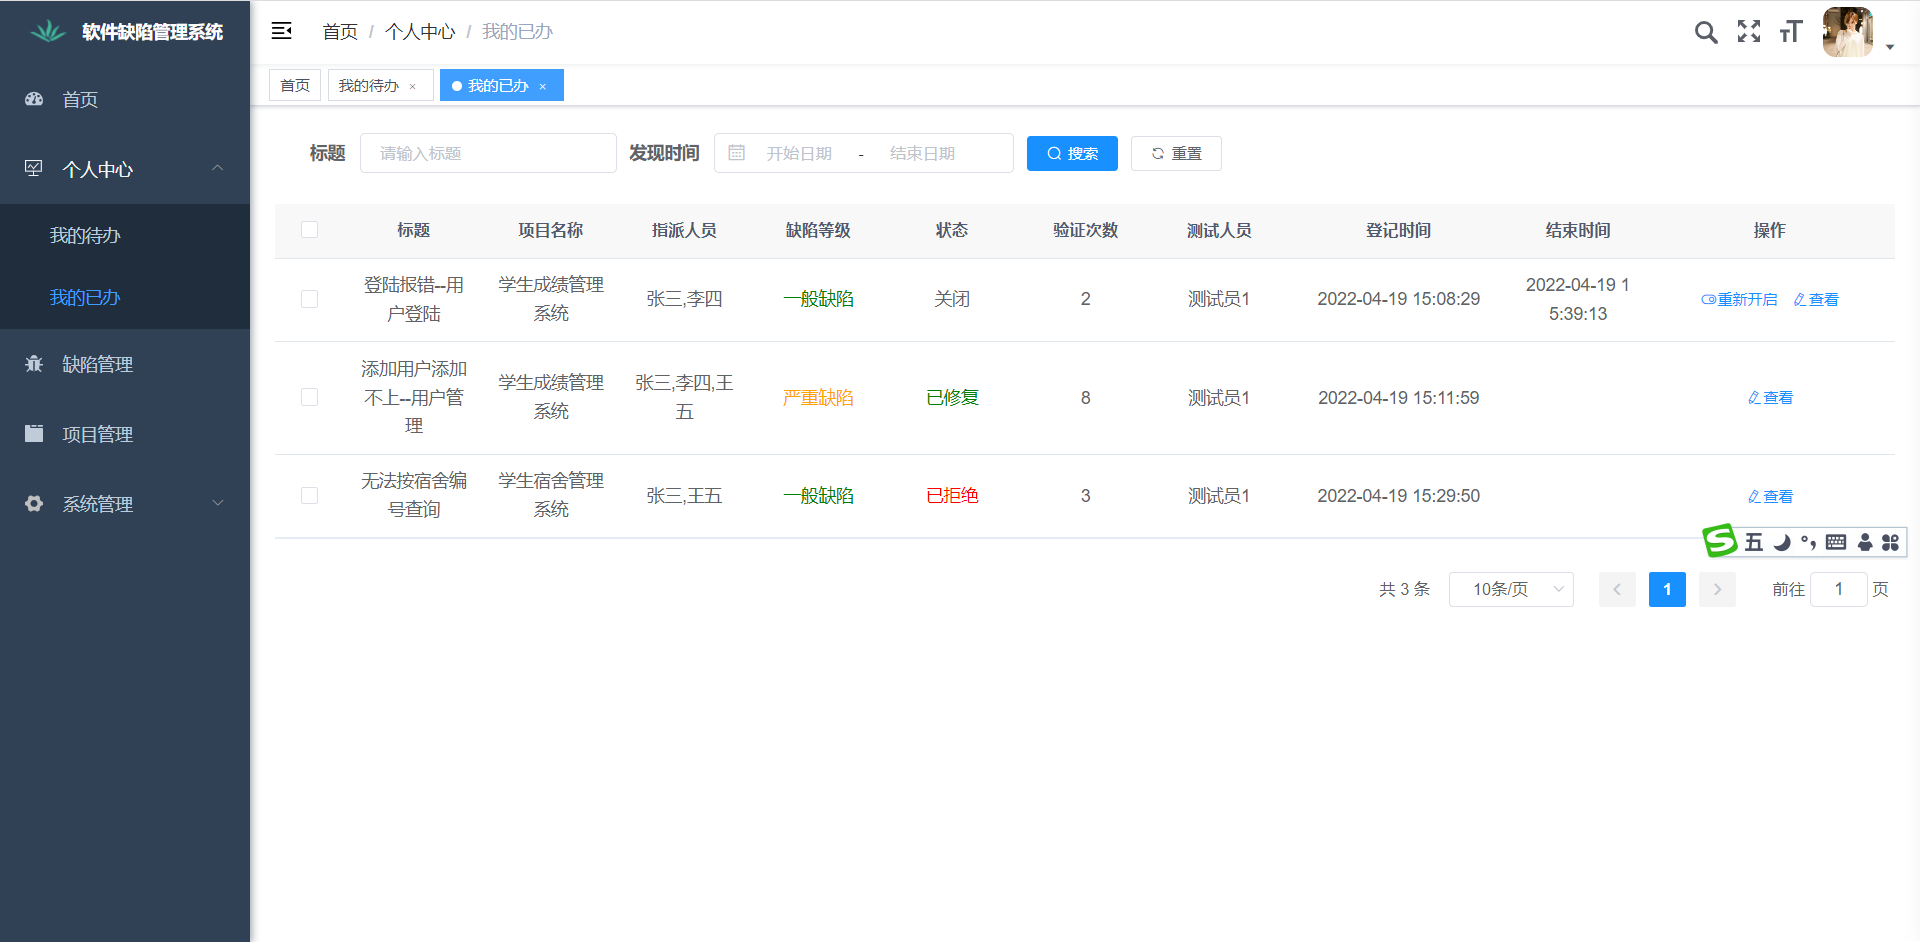Open 缺陷管理 in the sidebar
Image resolution: width=1920 pixels, height=942 pixels.
125,364
